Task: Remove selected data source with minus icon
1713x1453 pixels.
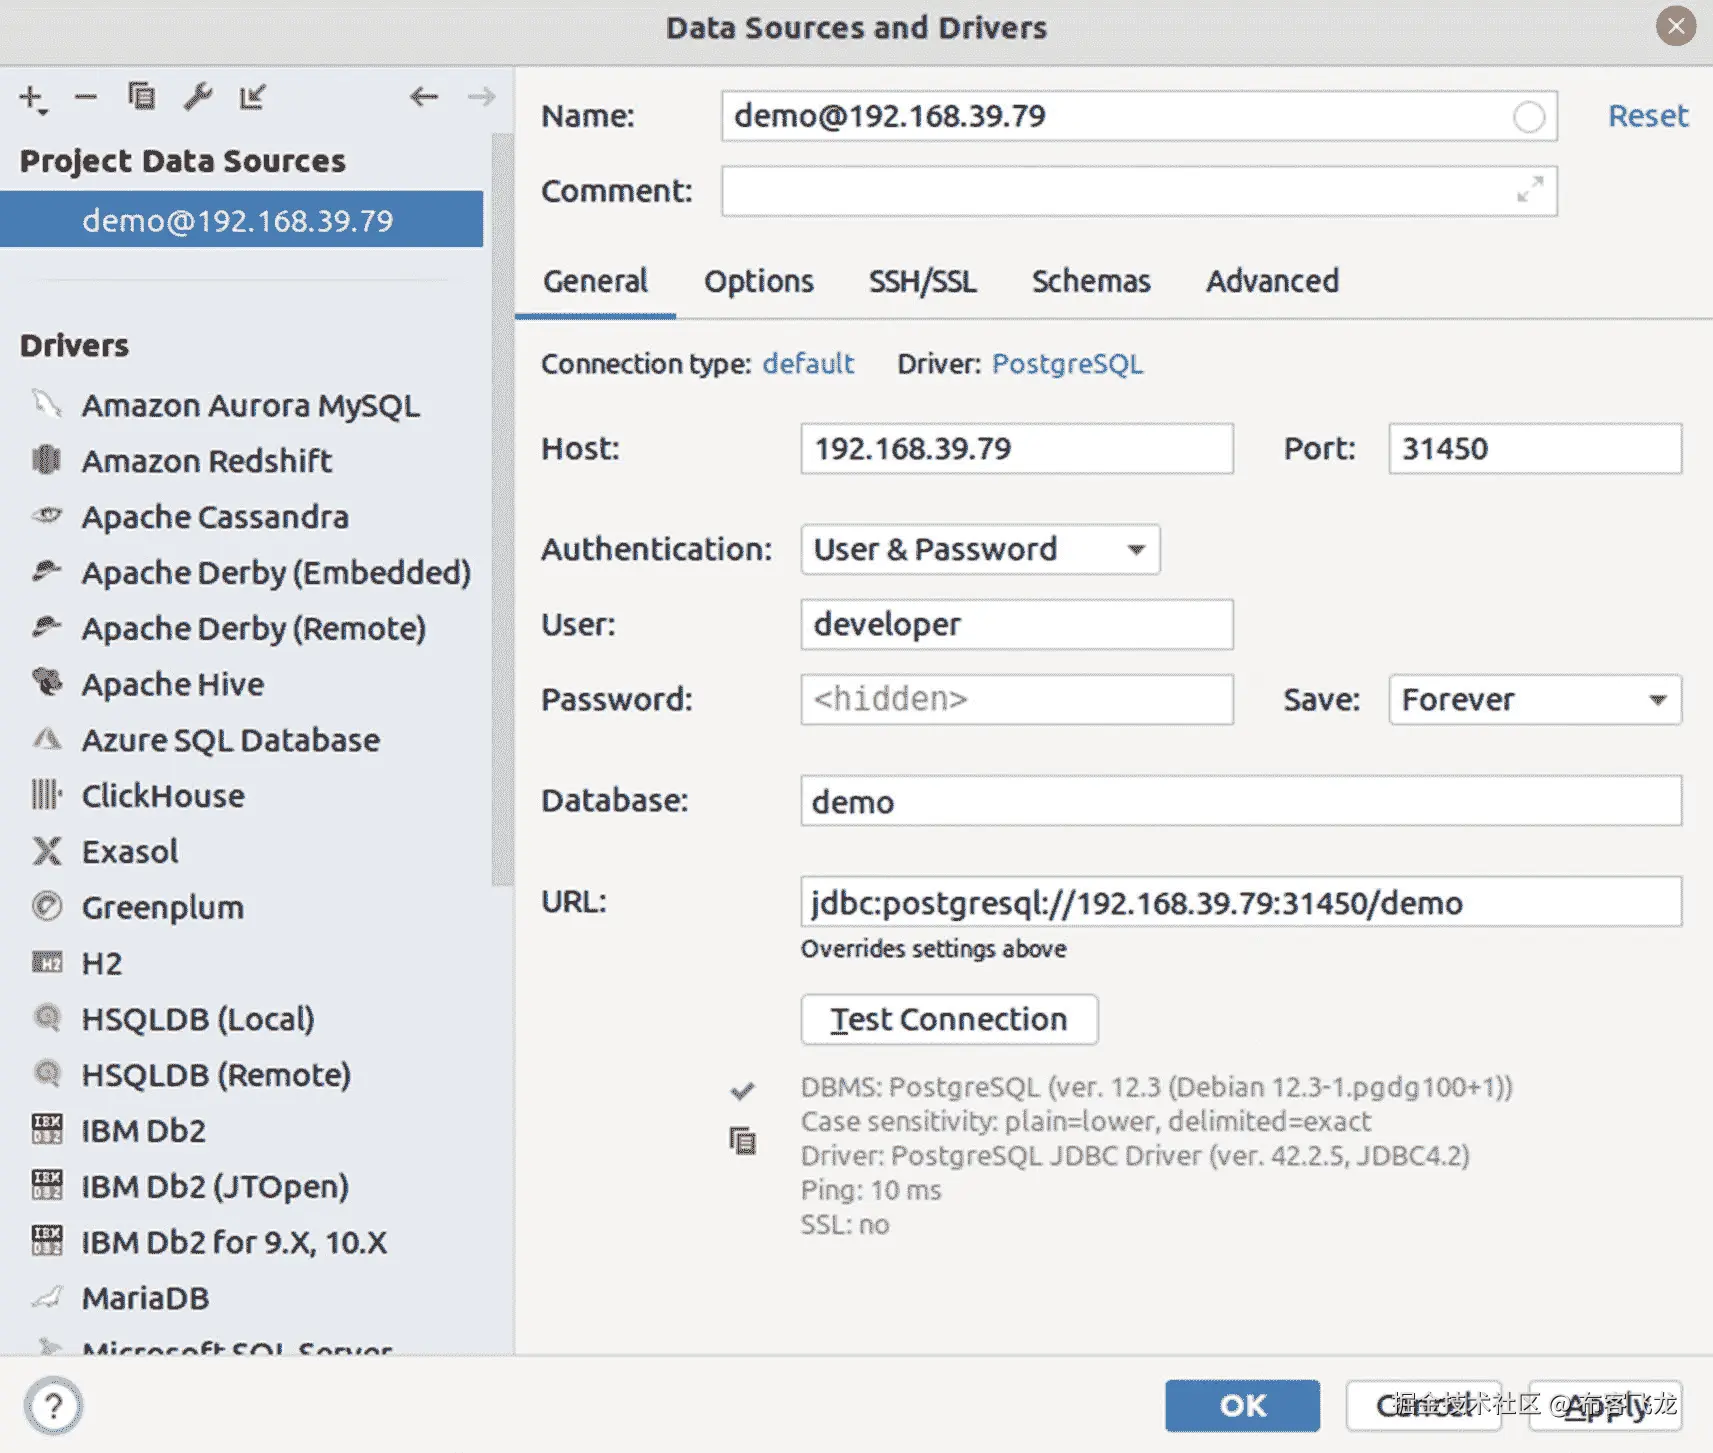Action: tap(86, 97)
